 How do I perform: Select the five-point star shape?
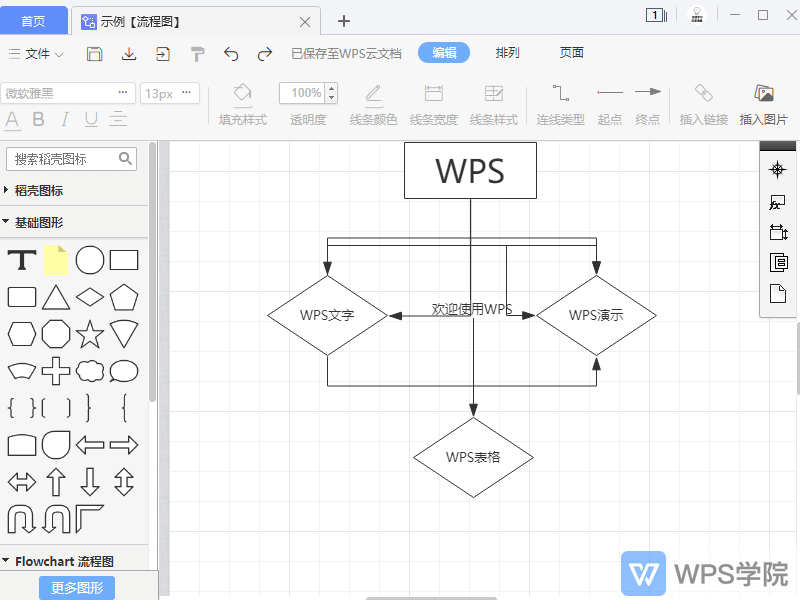pos(90,334)
